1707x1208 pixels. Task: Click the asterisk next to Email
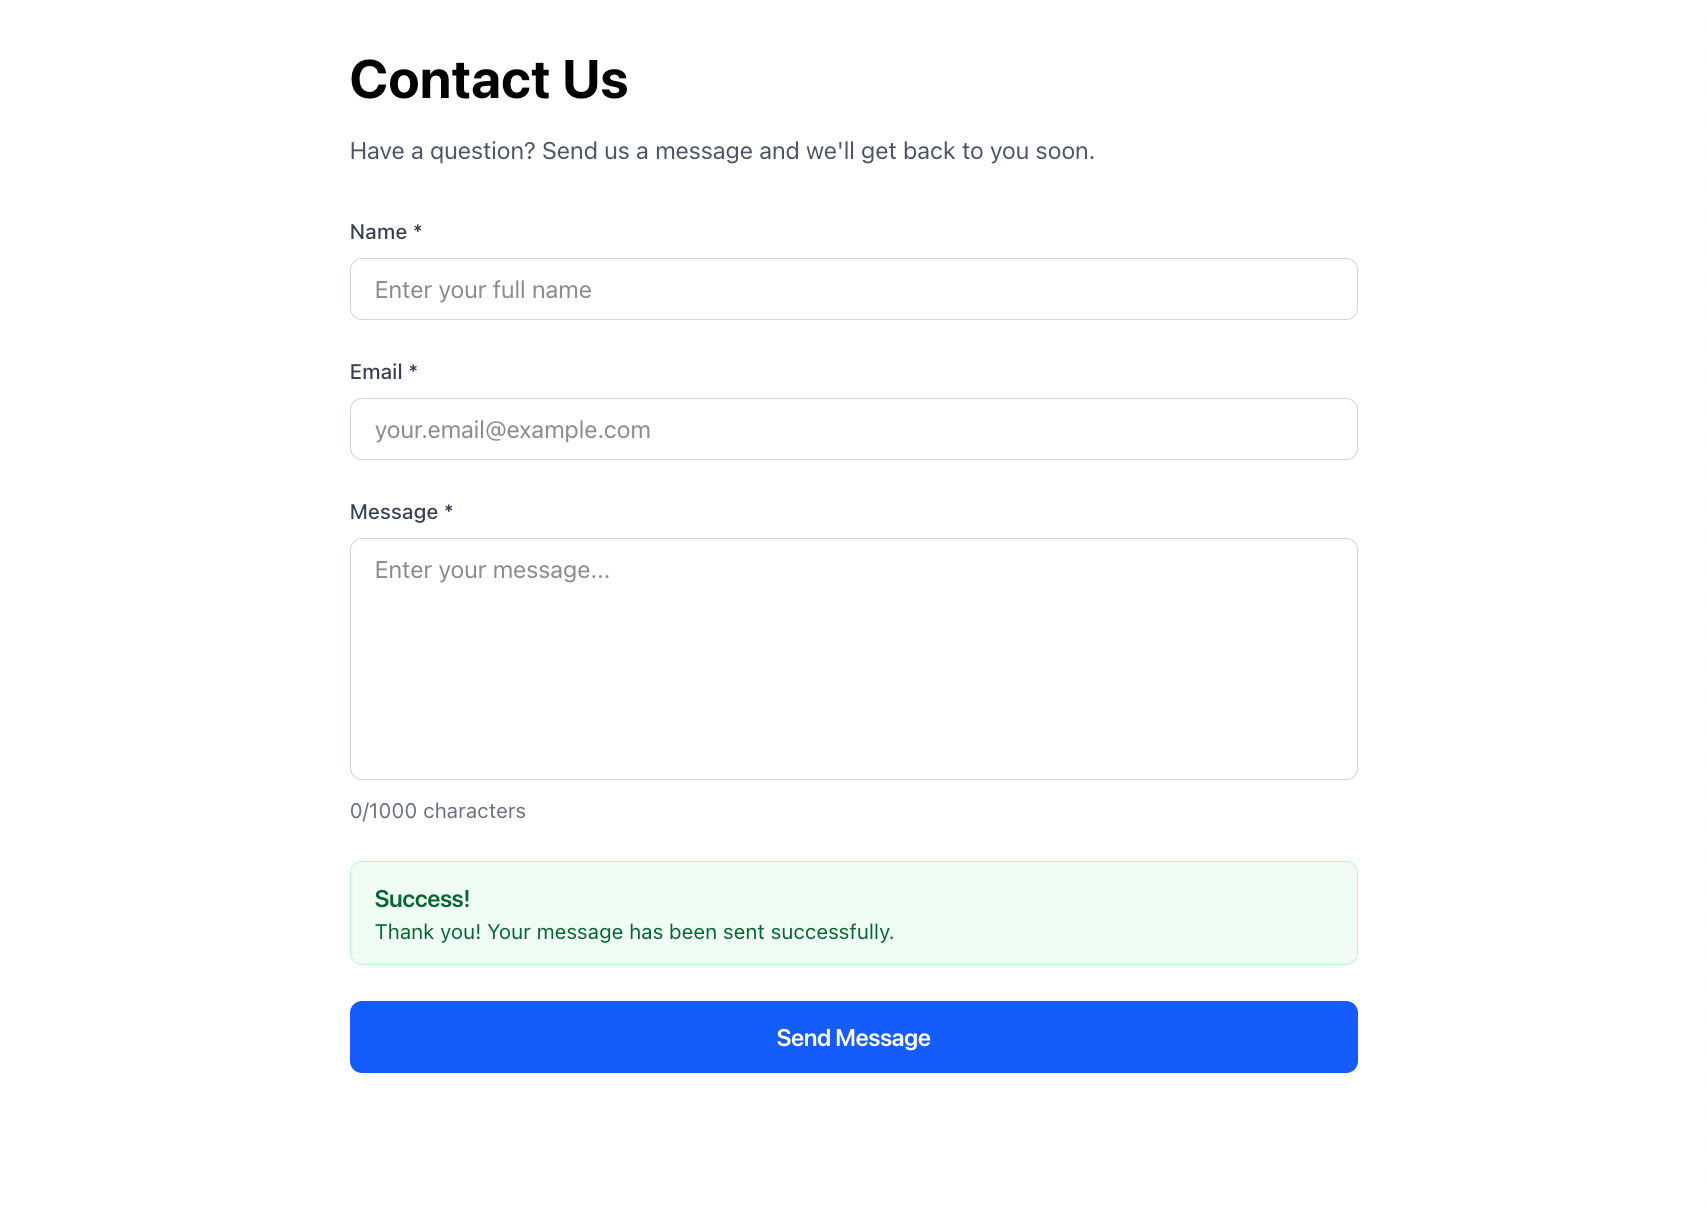413,371
